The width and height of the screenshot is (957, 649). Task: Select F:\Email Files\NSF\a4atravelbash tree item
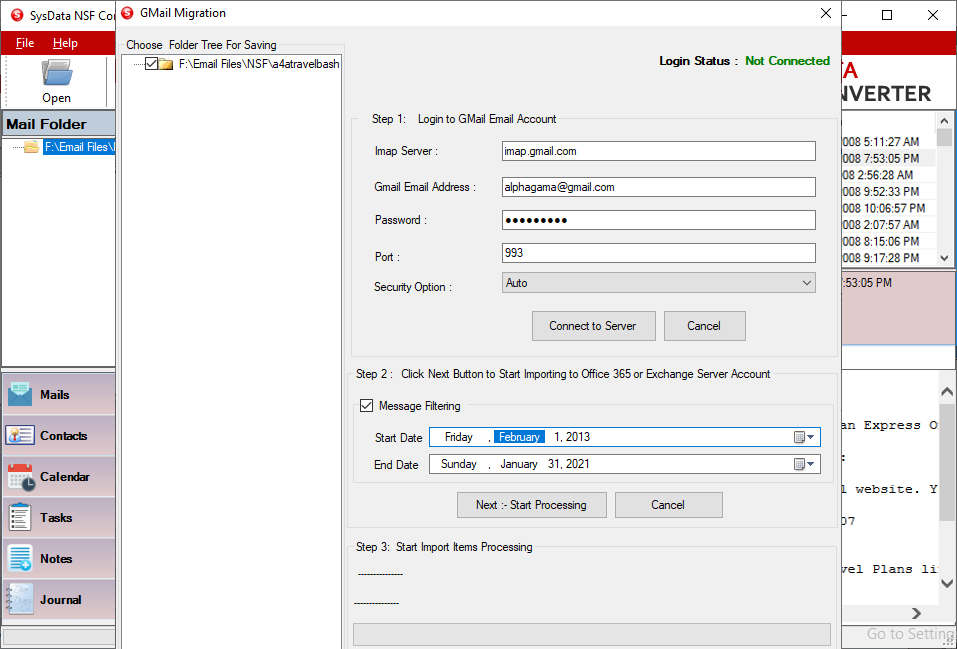pyautogui.click(x=259, y=64)
